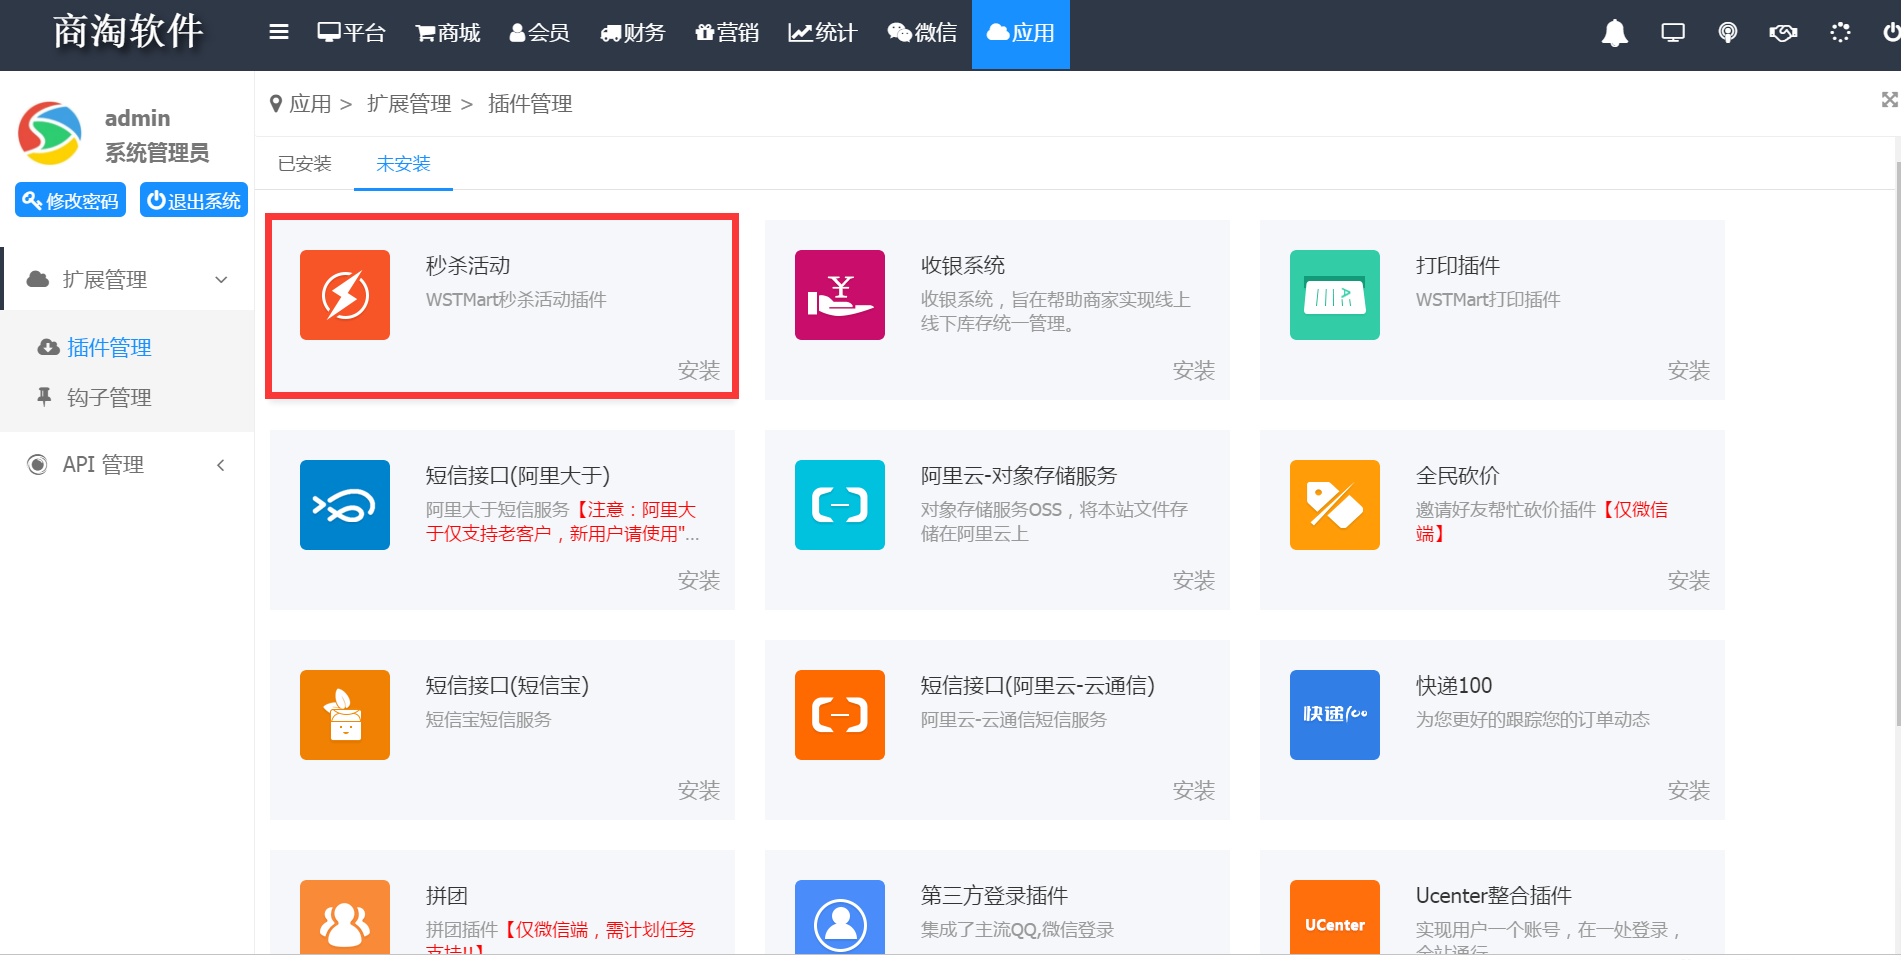Install the 收银系统 plugin

(x=1193, y=370)
